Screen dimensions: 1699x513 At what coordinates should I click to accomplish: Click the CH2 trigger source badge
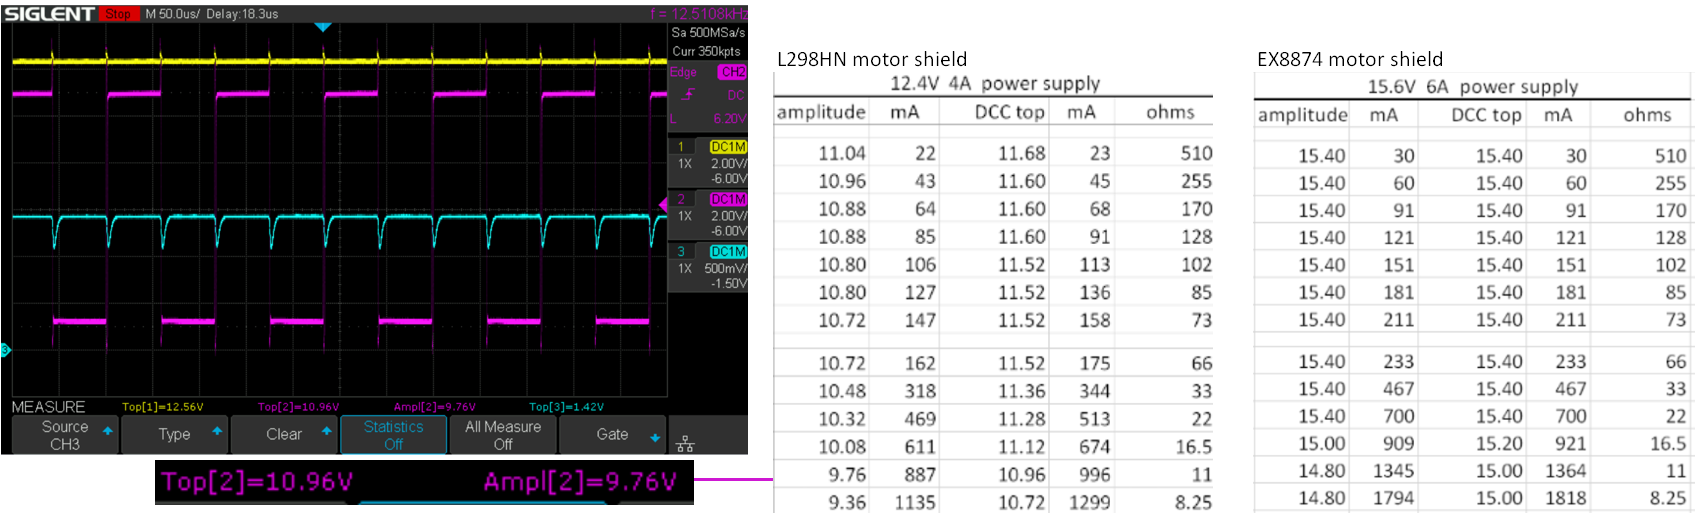(732, 72)
